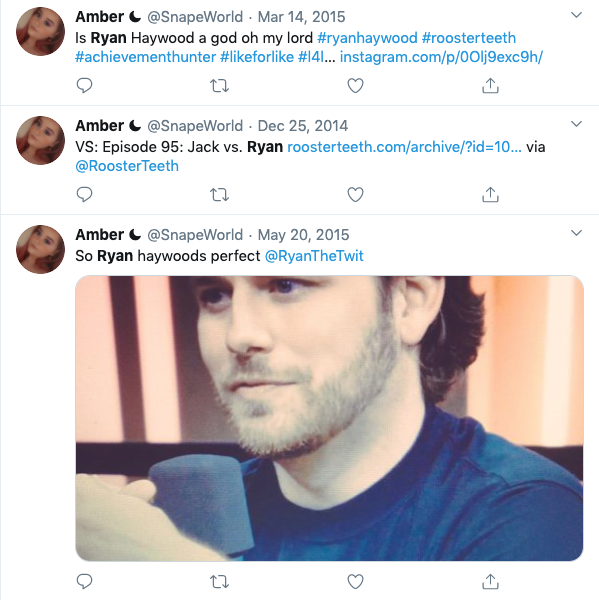Retweet the Mar 14, 2015 tweet
The image size is (599, 600).
click(220, 86)
